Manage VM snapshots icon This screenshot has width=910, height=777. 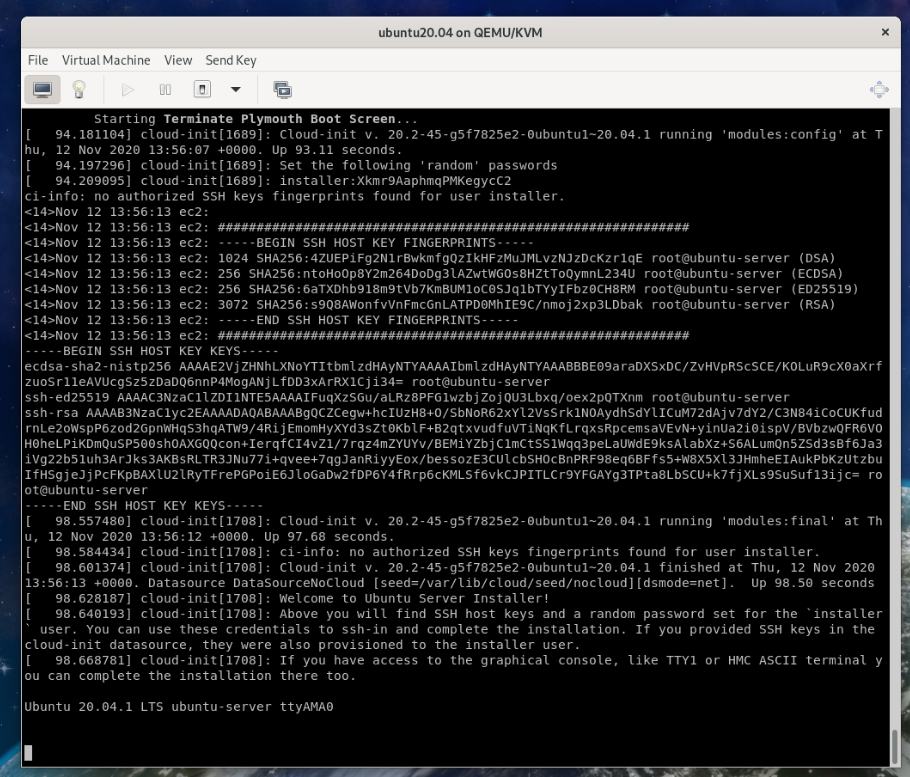point(283,89)
